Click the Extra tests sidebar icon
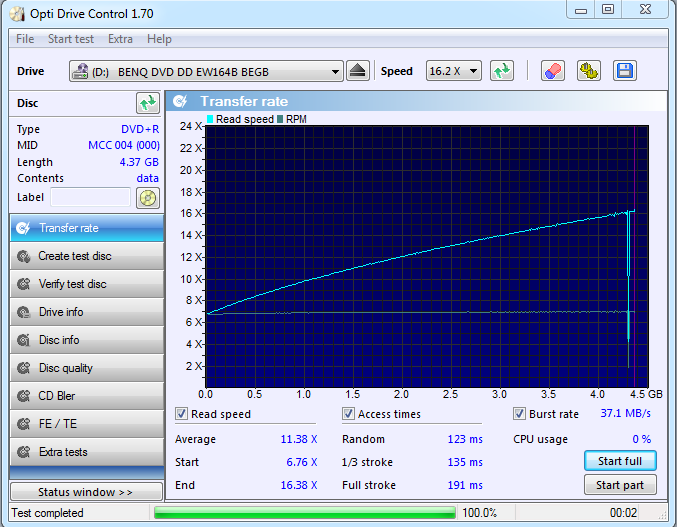The width and height of the screenshot is (677, 527). 23,452
